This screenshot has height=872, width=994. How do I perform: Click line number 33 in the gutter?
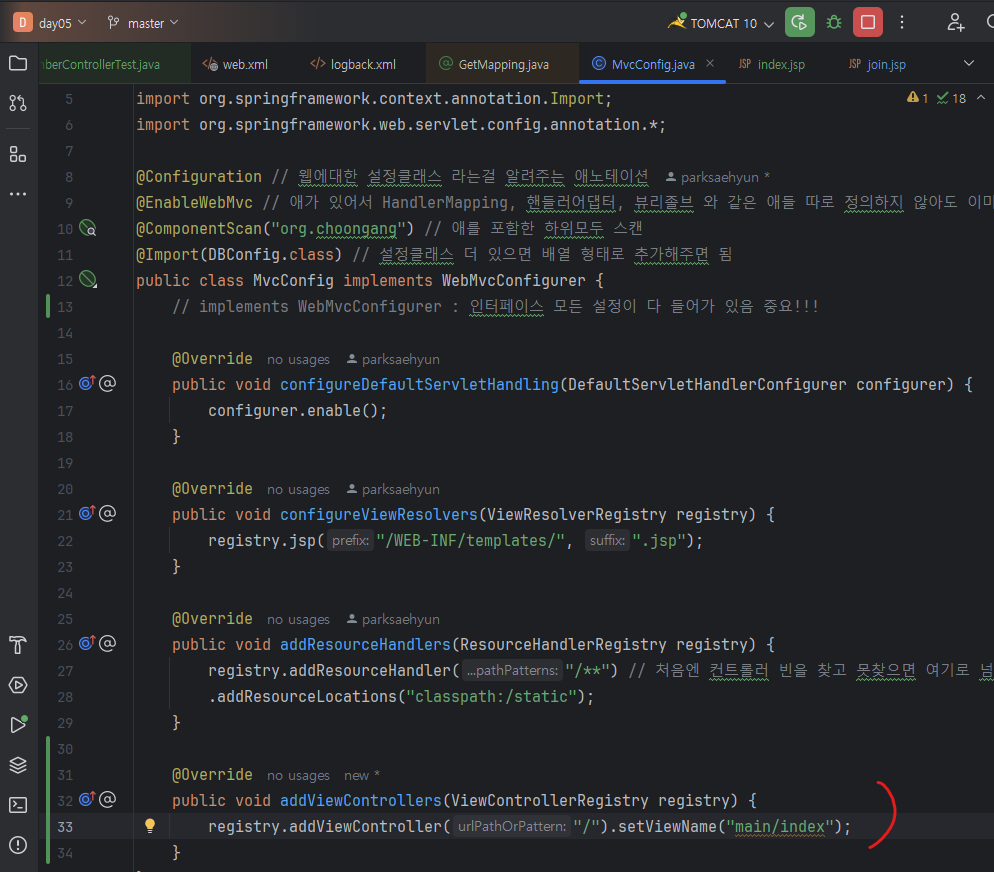pyautogui.click(x=65, y=826)
